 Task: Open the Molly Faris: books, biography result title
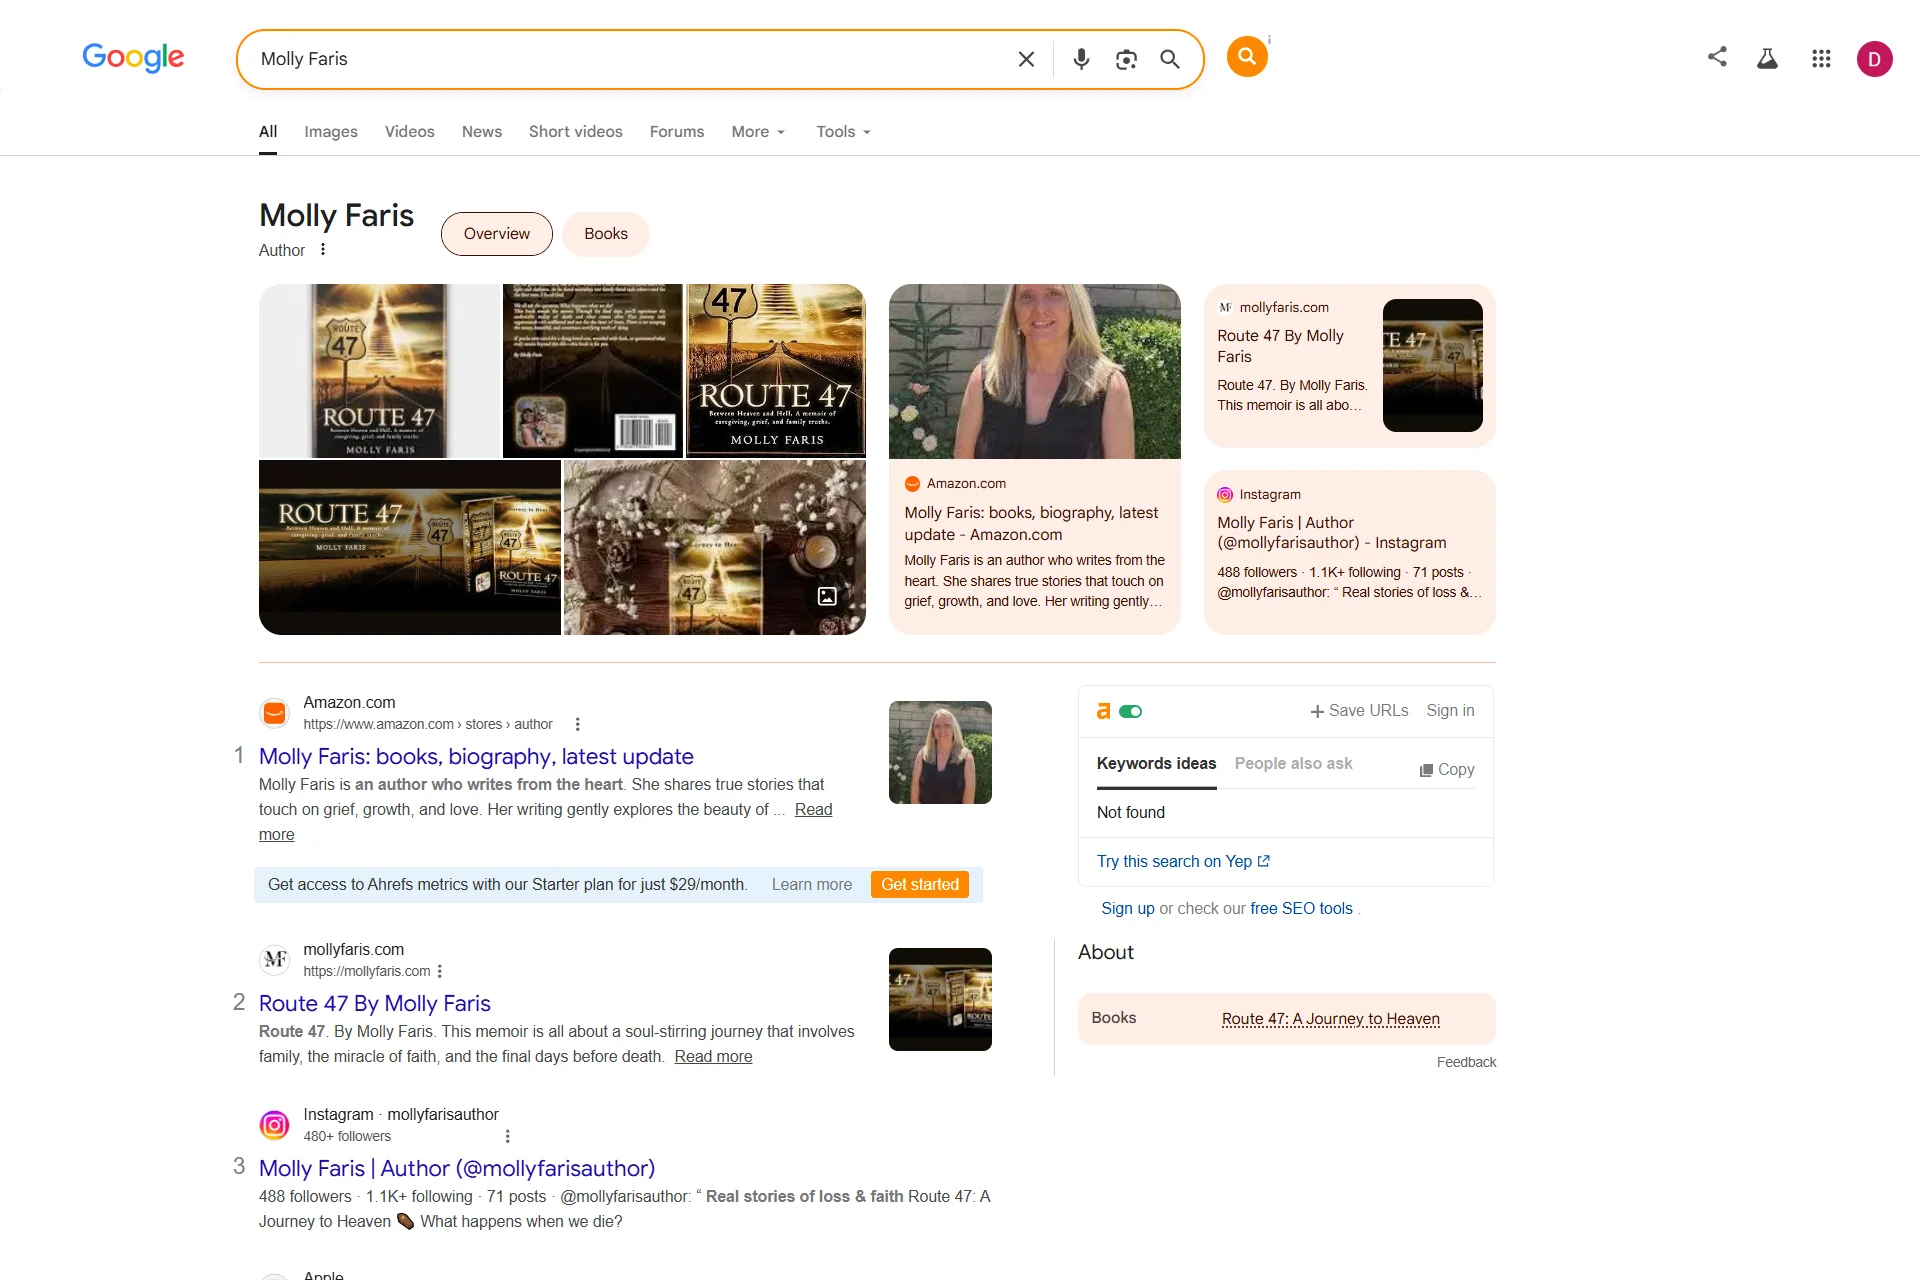[476, 757]
